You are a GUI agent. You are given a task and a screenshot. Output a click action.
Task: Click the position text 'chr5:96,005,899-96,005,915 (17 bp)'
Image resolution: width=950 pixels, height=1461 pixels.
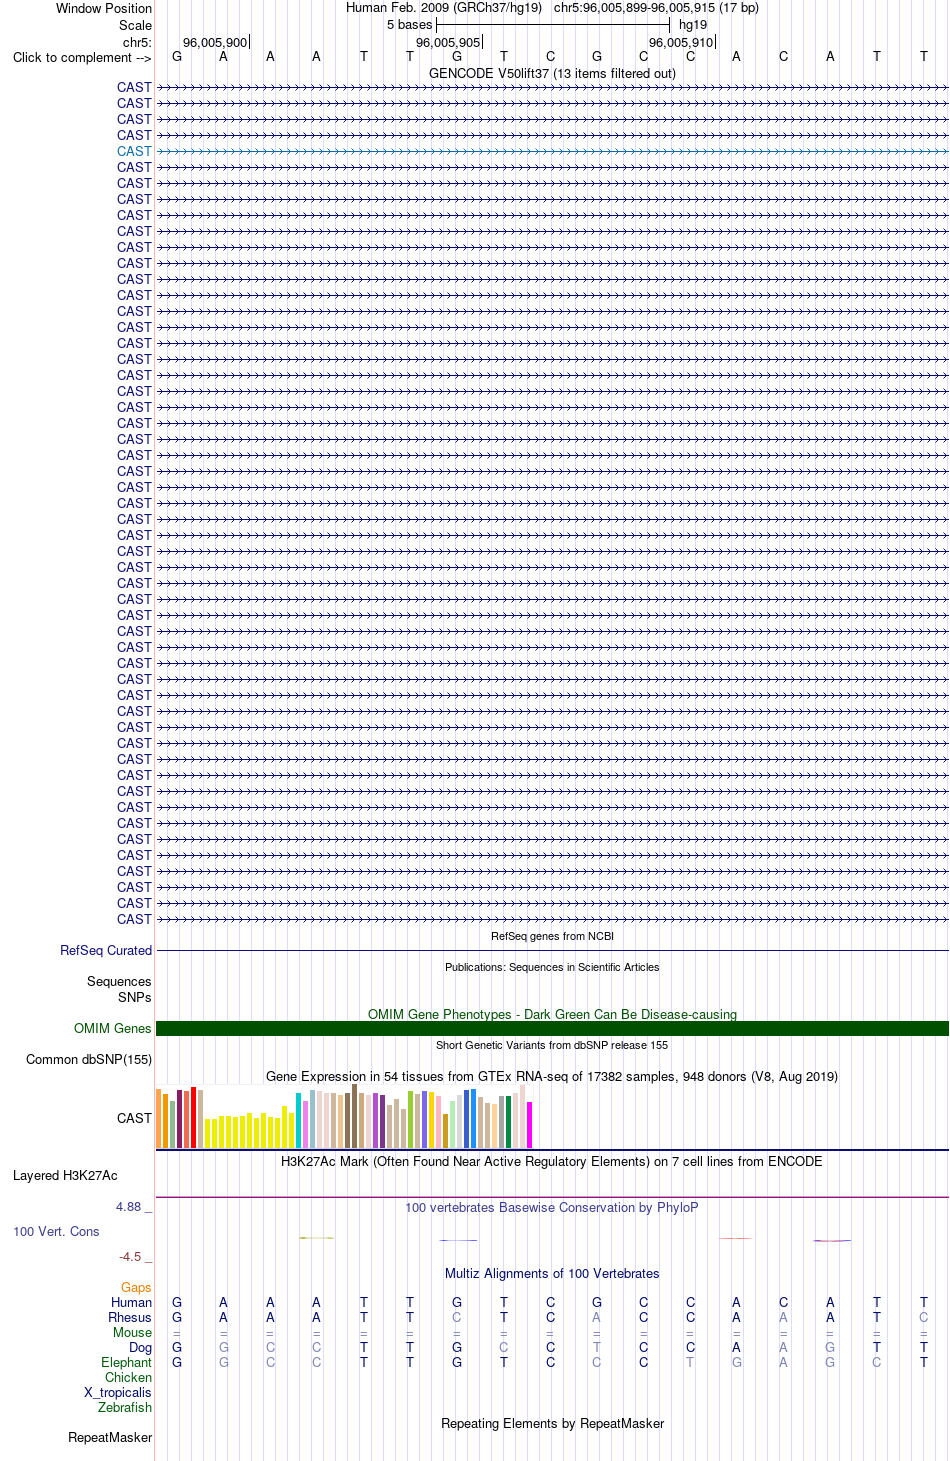[656, 8]
